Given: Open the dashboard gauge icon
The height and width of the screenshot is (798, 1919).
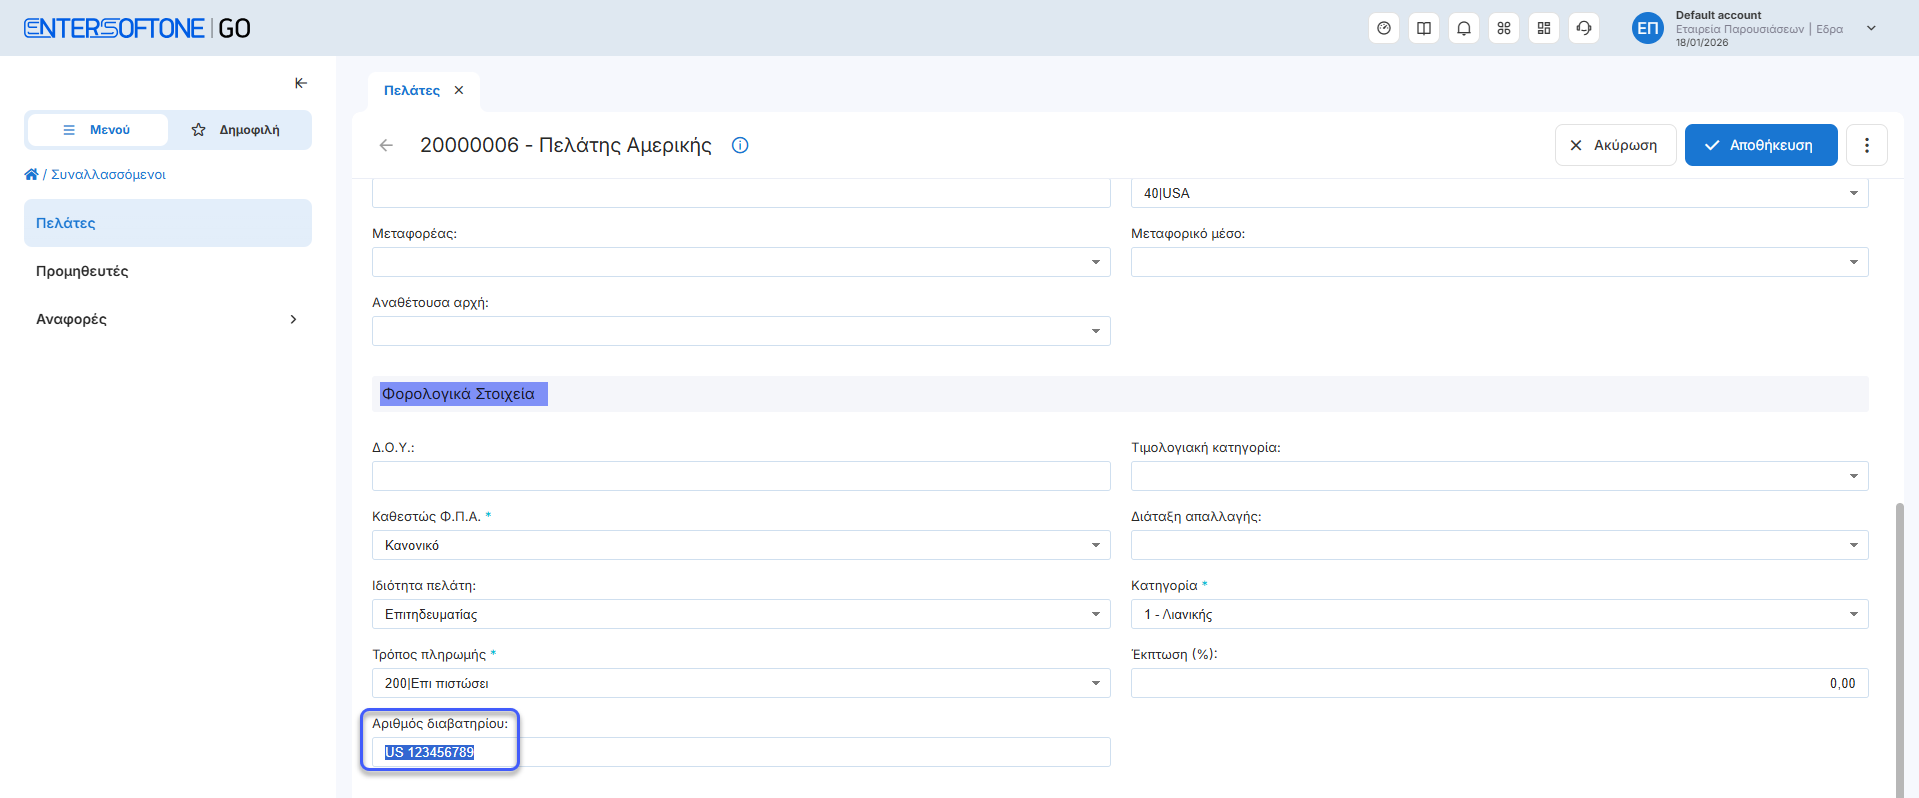Looking at the screenshot, I should point(1384,28).
